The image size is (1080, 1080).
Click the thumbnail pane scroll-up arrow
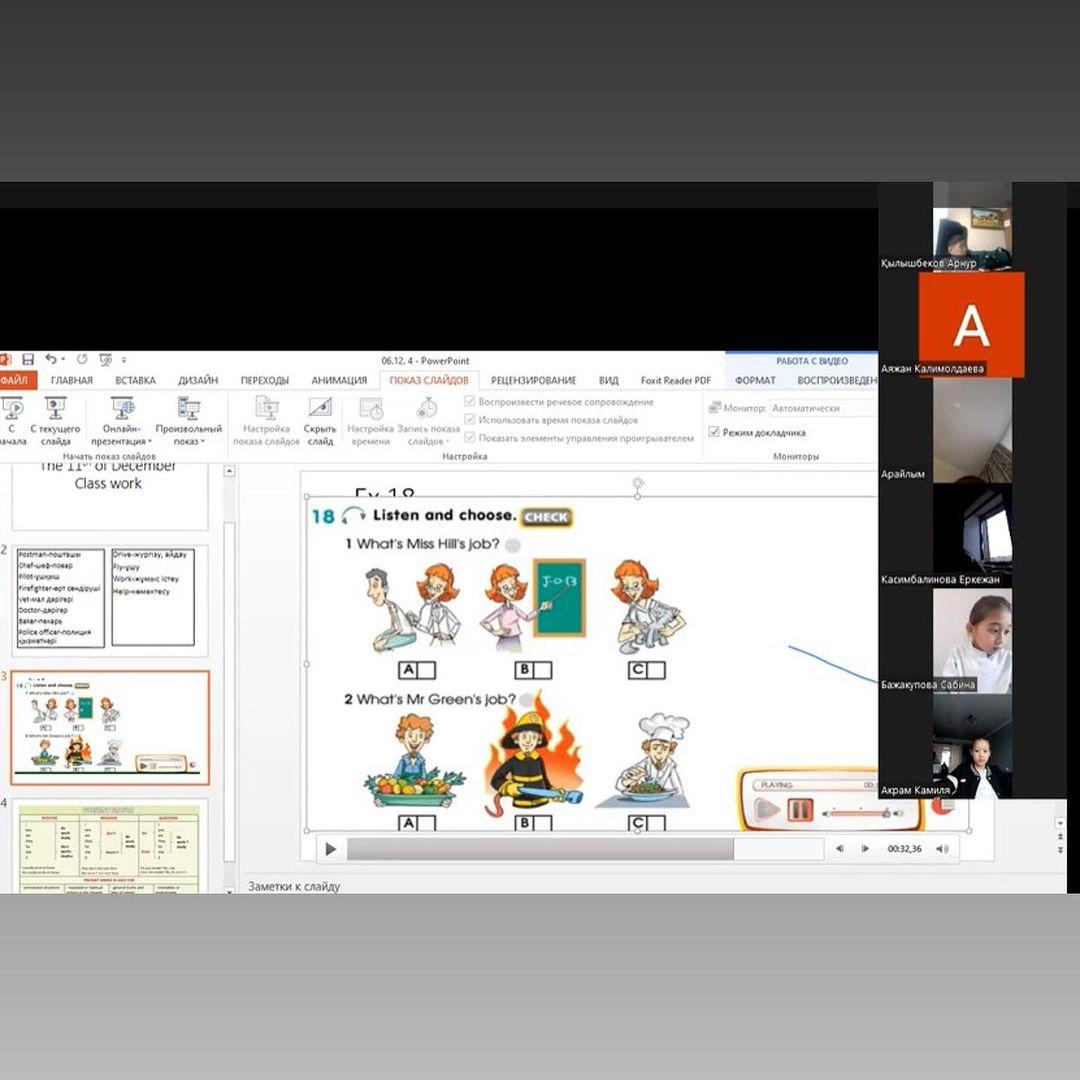[229, 471]
